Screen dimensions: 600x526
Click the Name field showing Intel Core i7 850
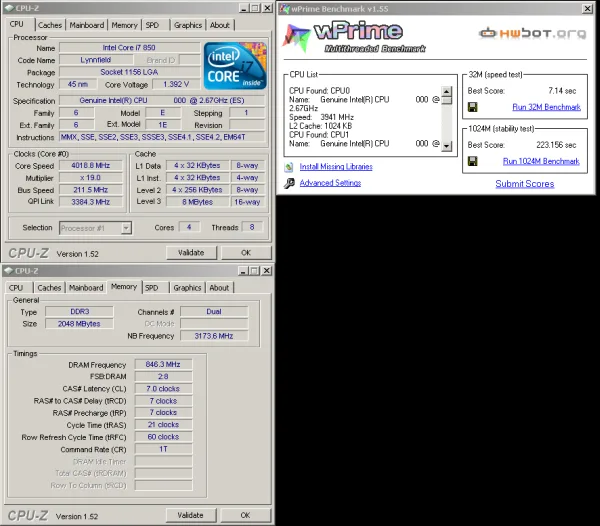click(129, 48)
